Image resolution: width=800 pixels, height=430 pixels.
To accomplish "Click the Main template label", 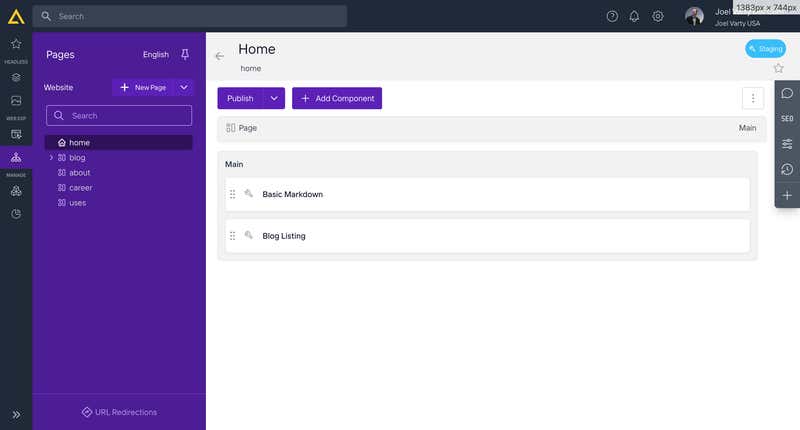I will (x=747, y=128).
